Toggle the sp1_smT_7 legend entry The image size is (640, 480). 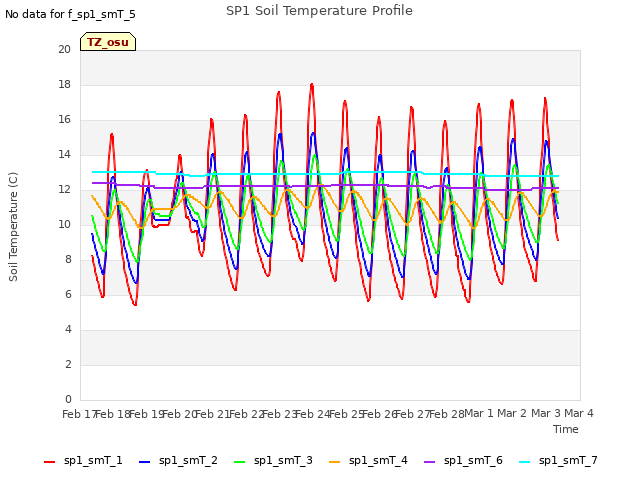558,461
